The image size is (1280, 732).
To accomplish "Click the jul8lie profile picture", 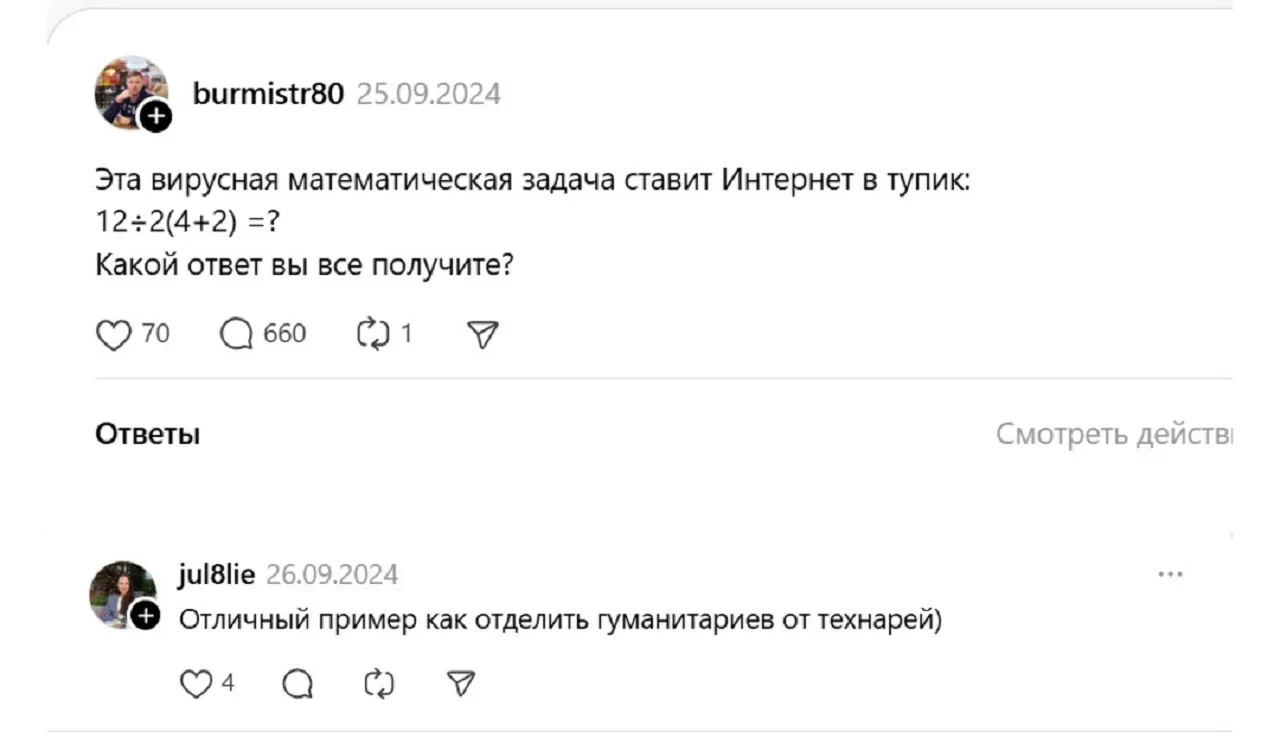I will tap(120, 592).
